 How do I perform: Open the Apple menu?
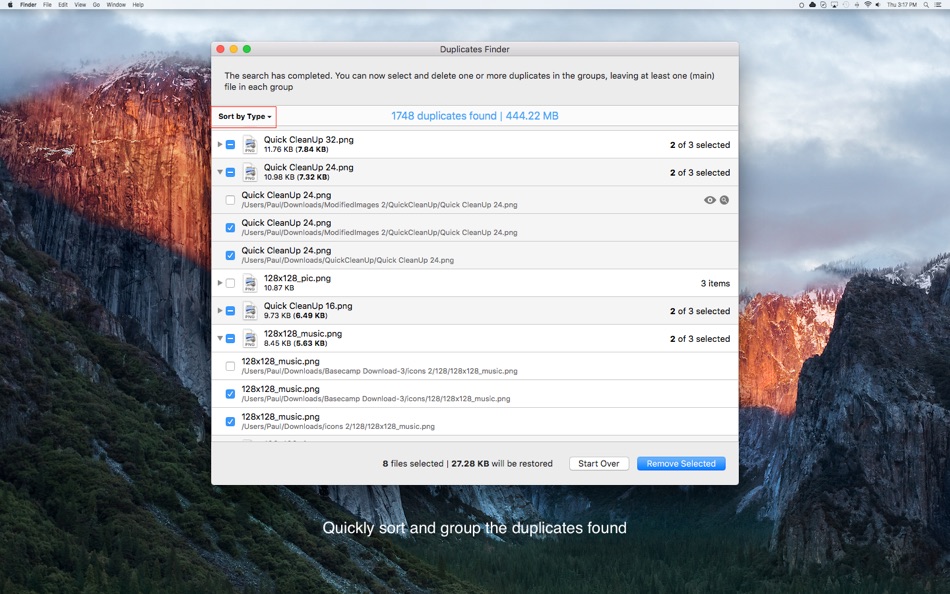[x=10, y=4]
